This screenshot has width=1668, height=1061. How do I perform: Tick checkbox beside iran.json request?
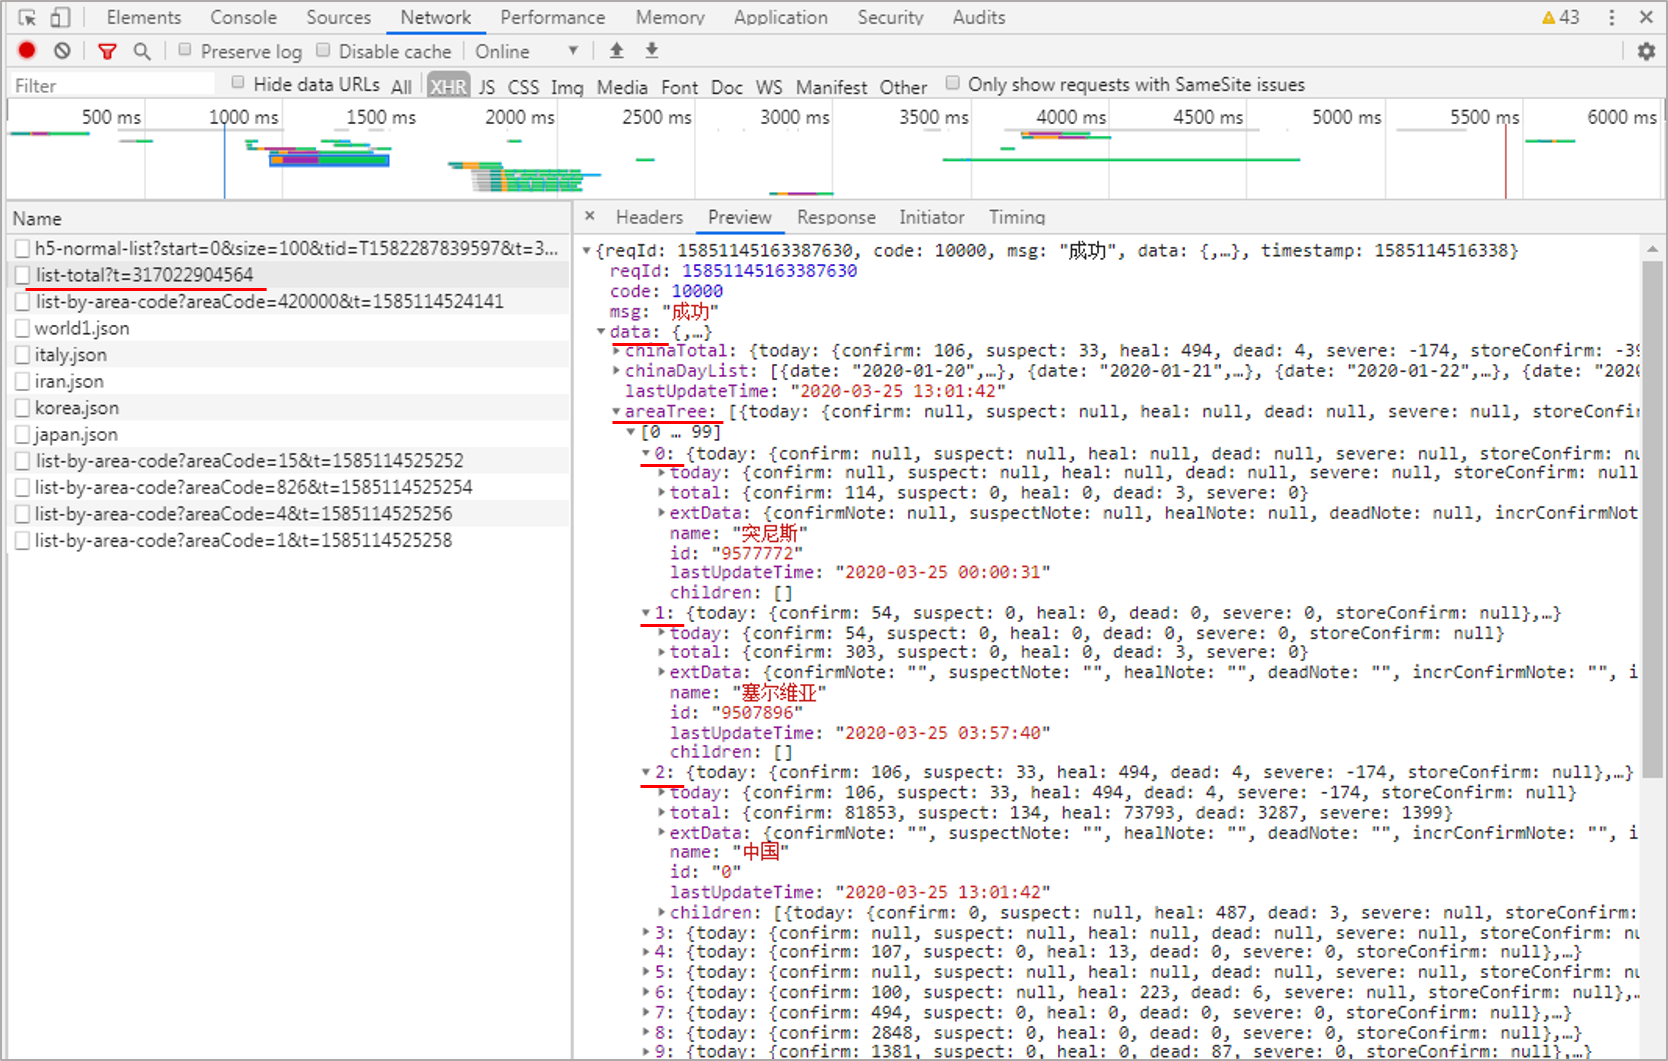point(22,381)
